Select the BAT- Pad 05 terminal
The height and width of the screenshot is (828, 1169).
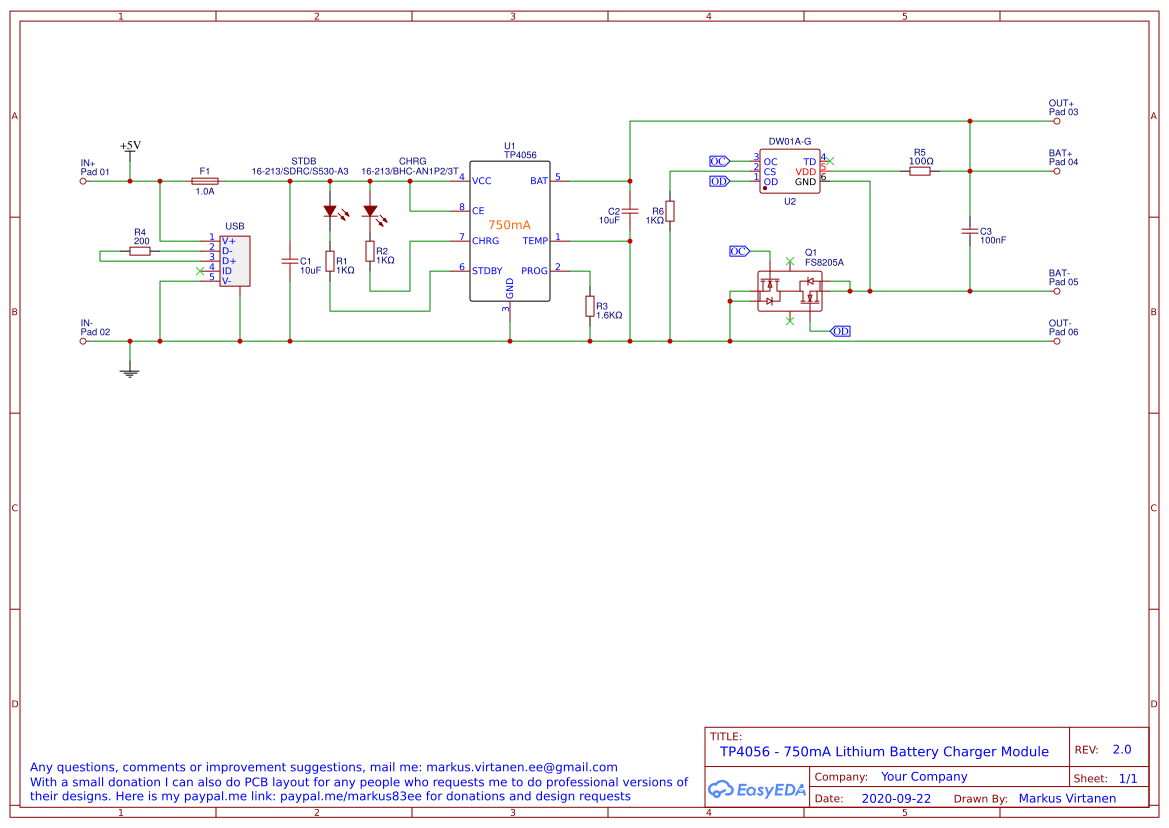coord(1056,291)
